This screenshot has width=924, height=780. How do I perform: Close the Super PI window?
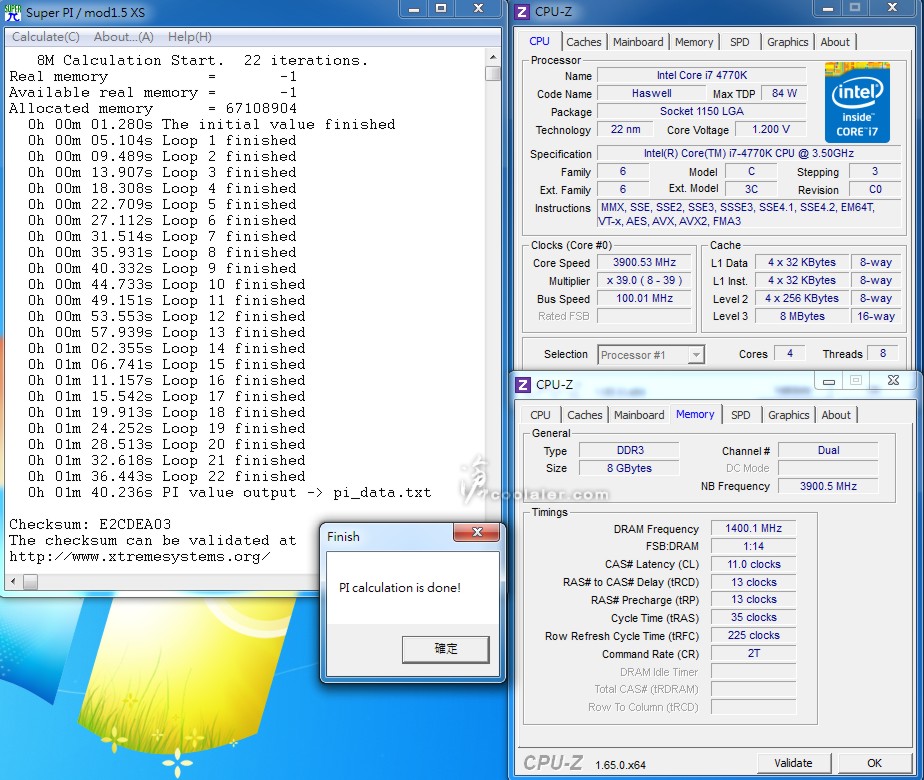point(478,9)
